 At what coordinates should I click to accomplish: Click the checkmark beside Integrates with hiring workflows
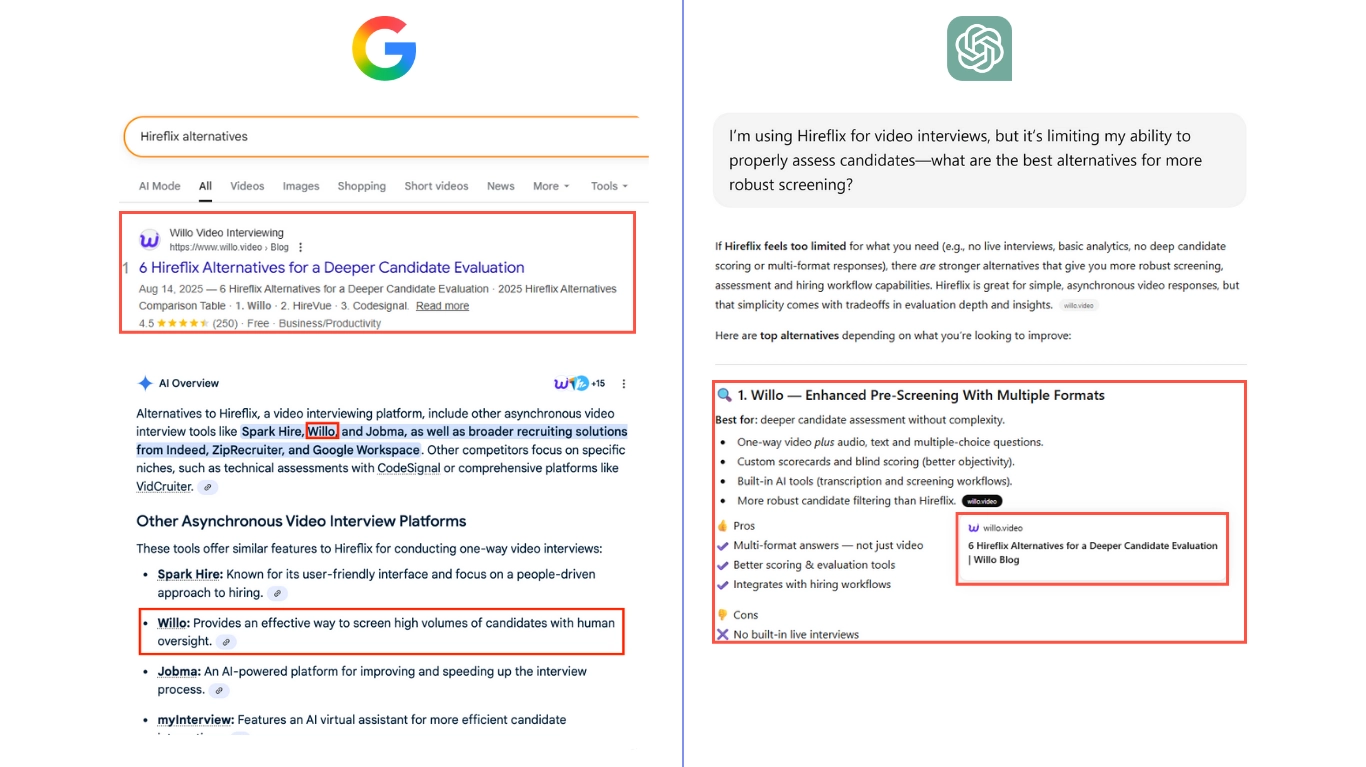[x=723, y=585]
